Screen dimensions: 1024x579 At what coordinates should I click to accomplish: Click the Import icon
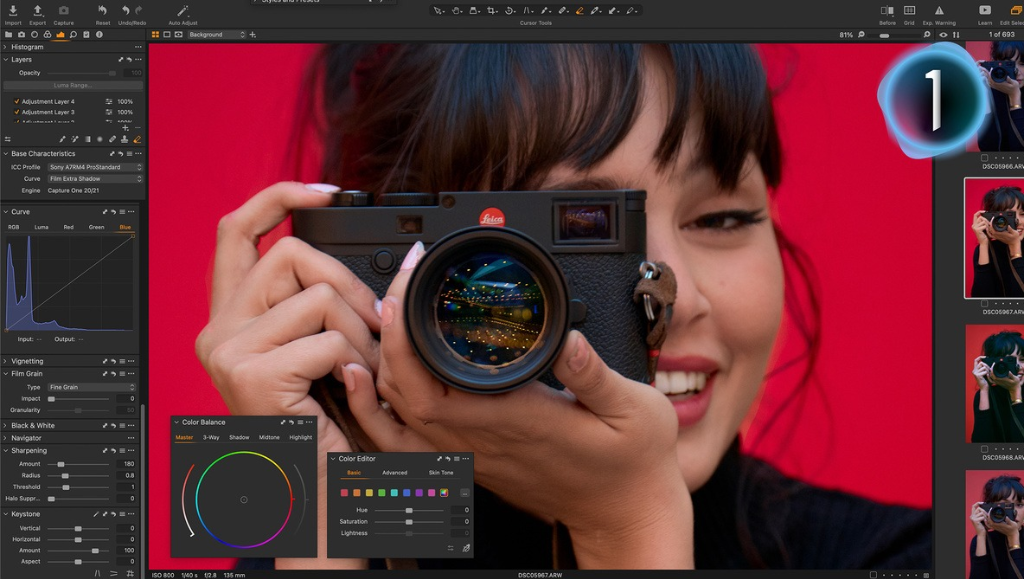(x=13, y=11)
